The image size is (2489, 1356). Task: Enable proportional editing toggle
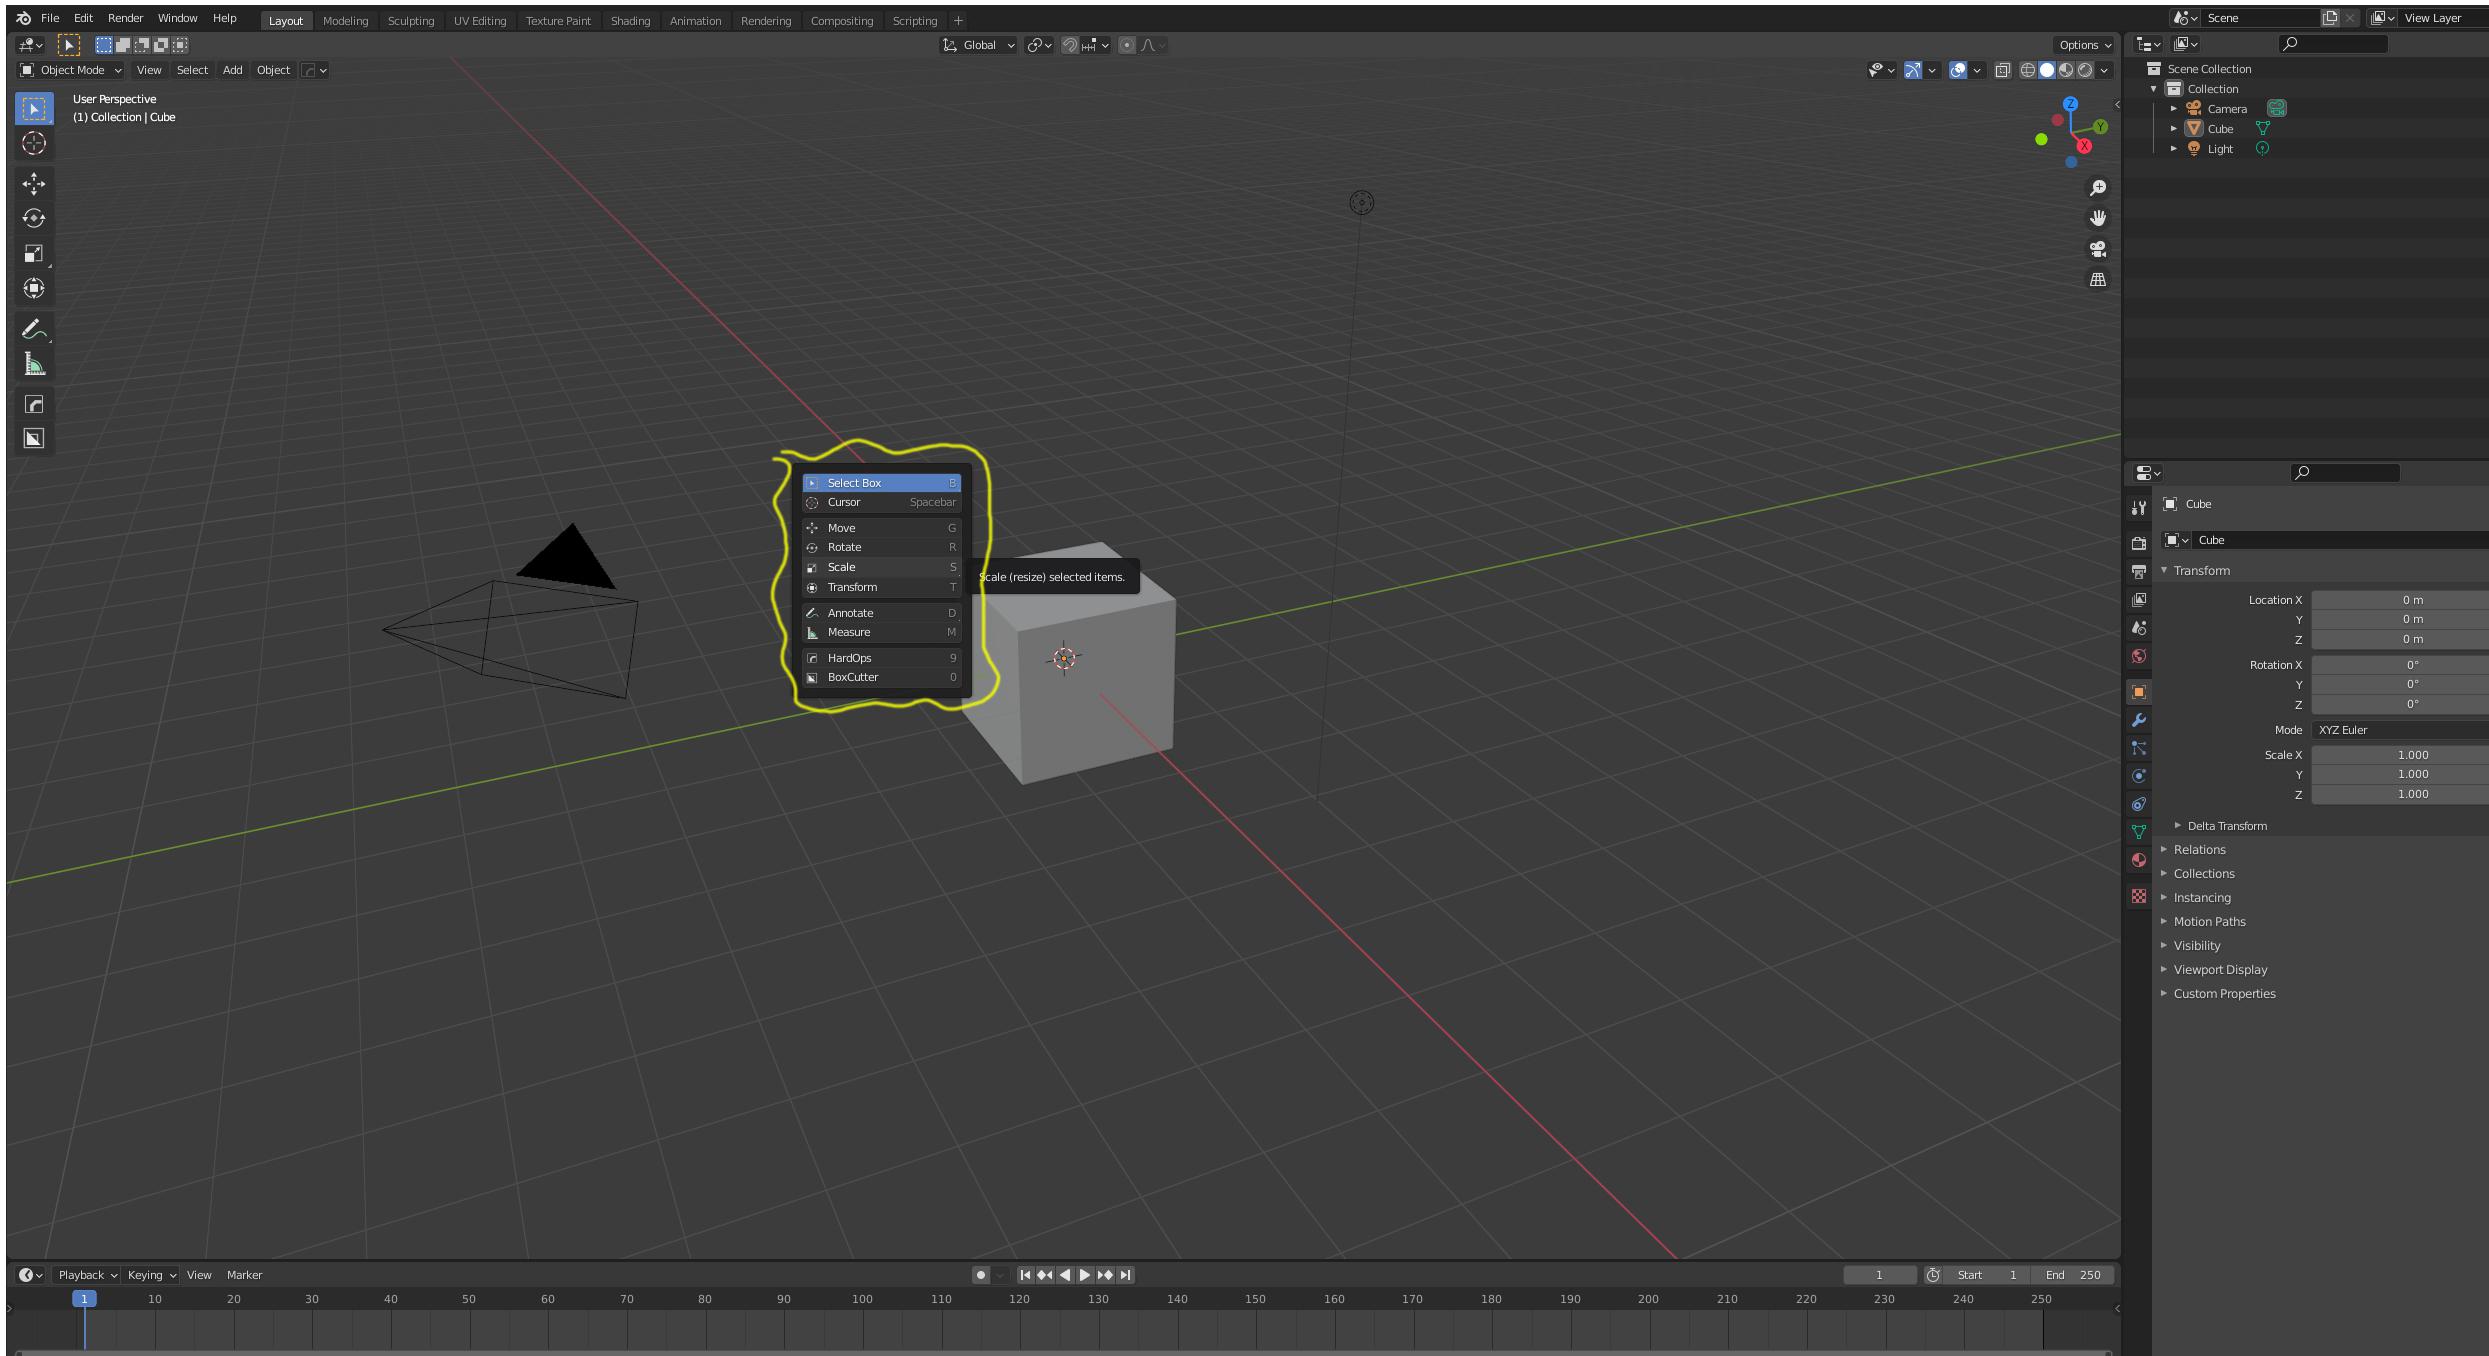1127,45
